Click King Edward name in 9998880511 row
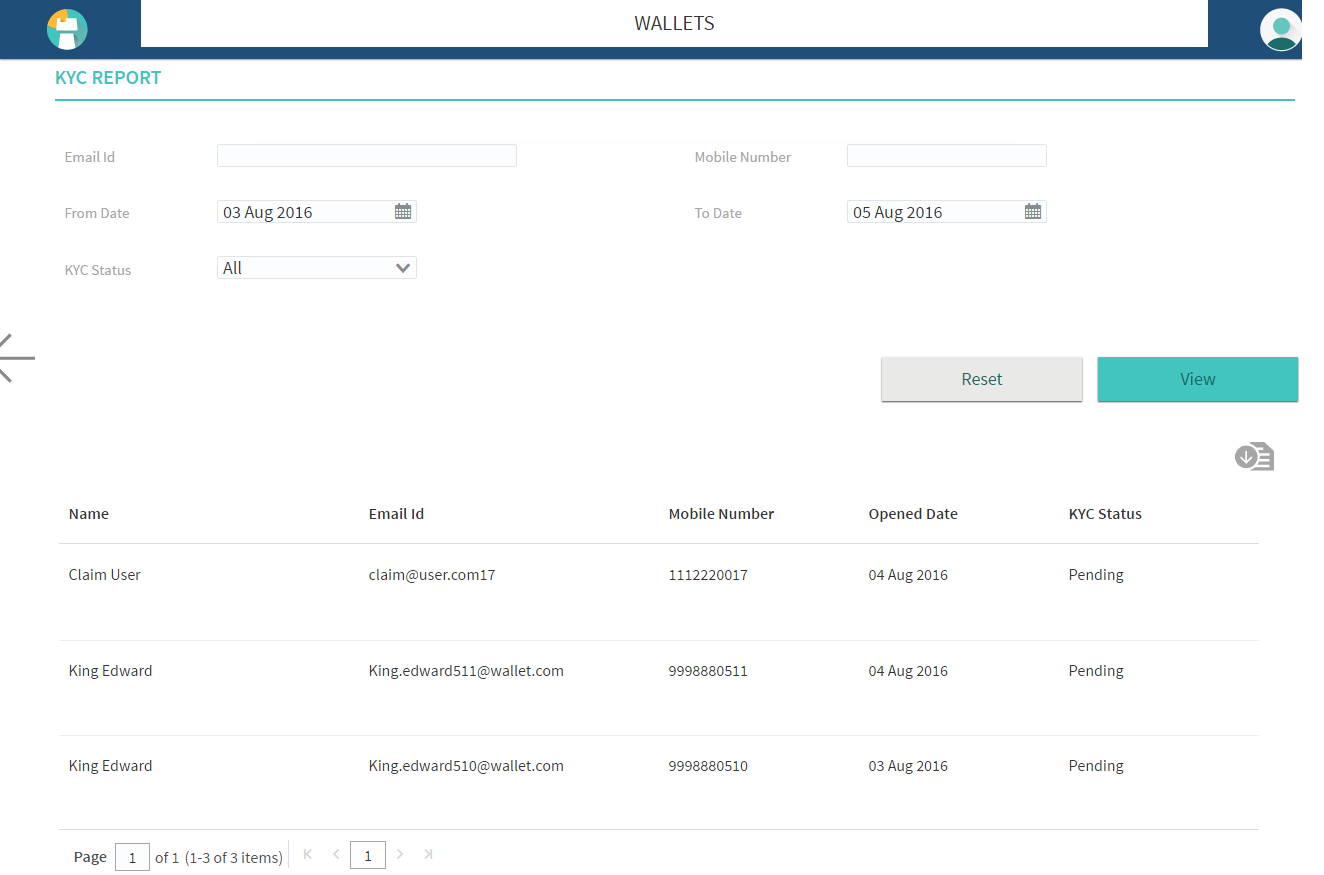This screenshot has height=875, width=1324. point(111,671)
